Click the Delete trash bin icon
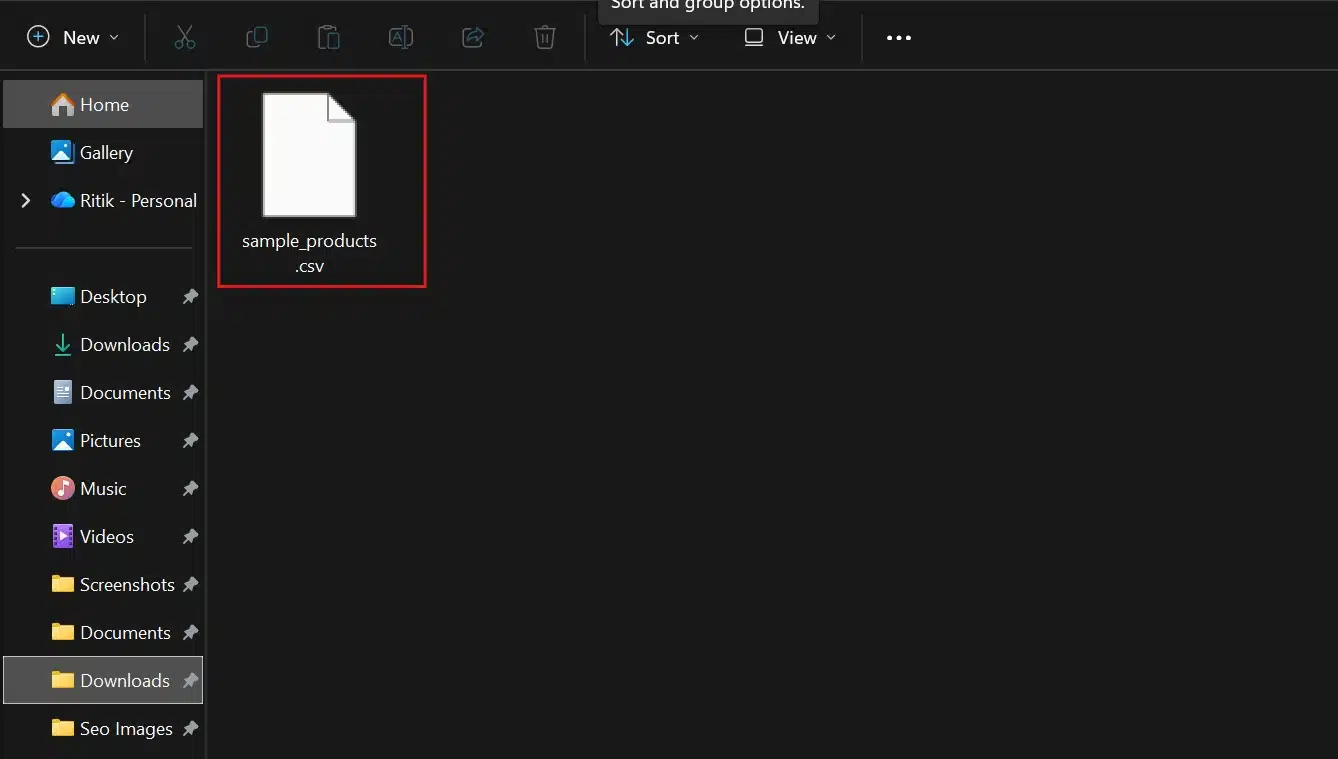Image resolution: width=1338 pixels, height=759 pixels. [x=545, y=38]
